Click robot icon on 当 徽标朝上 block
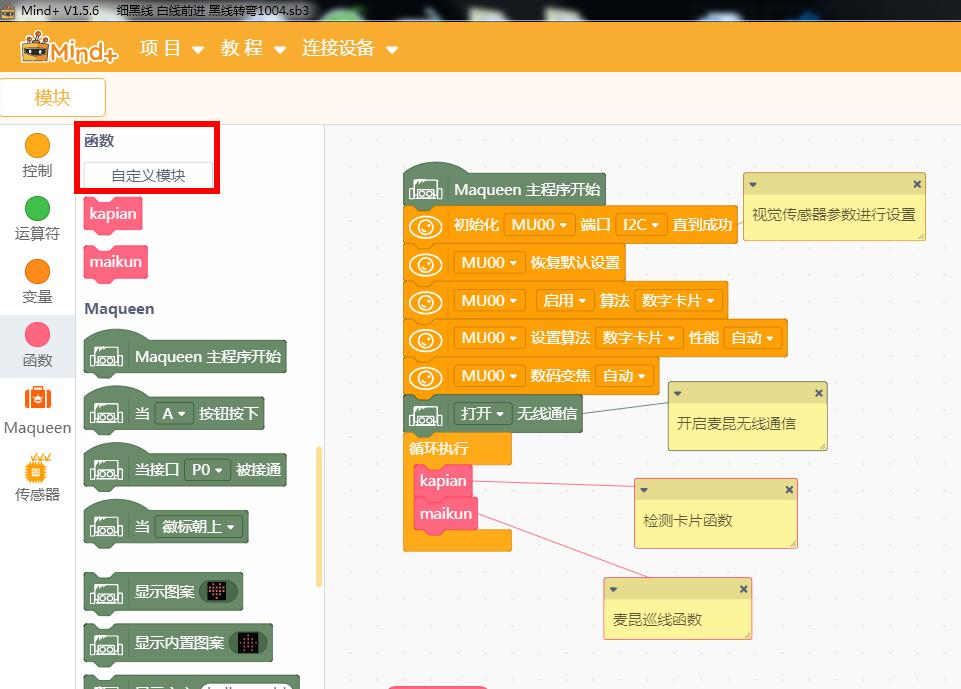The image size is (961, 689). tap(106, 527)
